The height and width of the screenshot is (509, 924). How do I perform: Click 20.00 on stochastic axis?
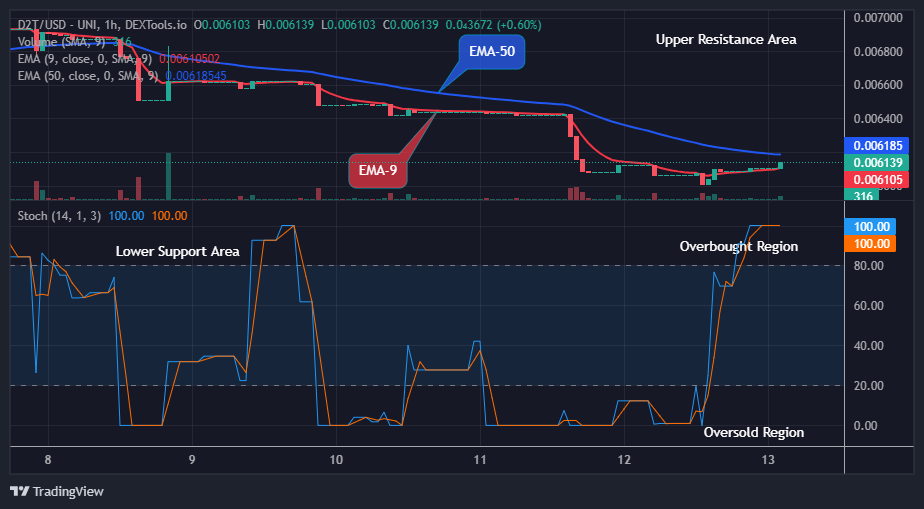[868, 385]
